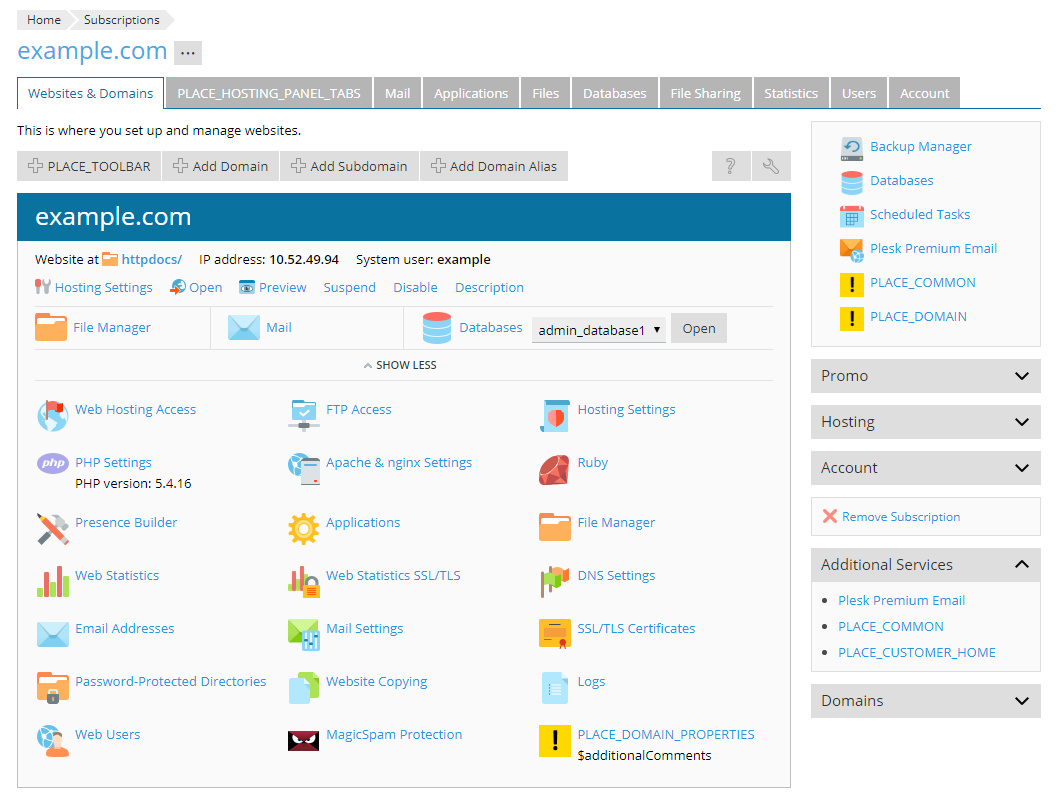Open the SSL/TLS Certificates icon
This screenshot has height=792, width=1058.
554,634
